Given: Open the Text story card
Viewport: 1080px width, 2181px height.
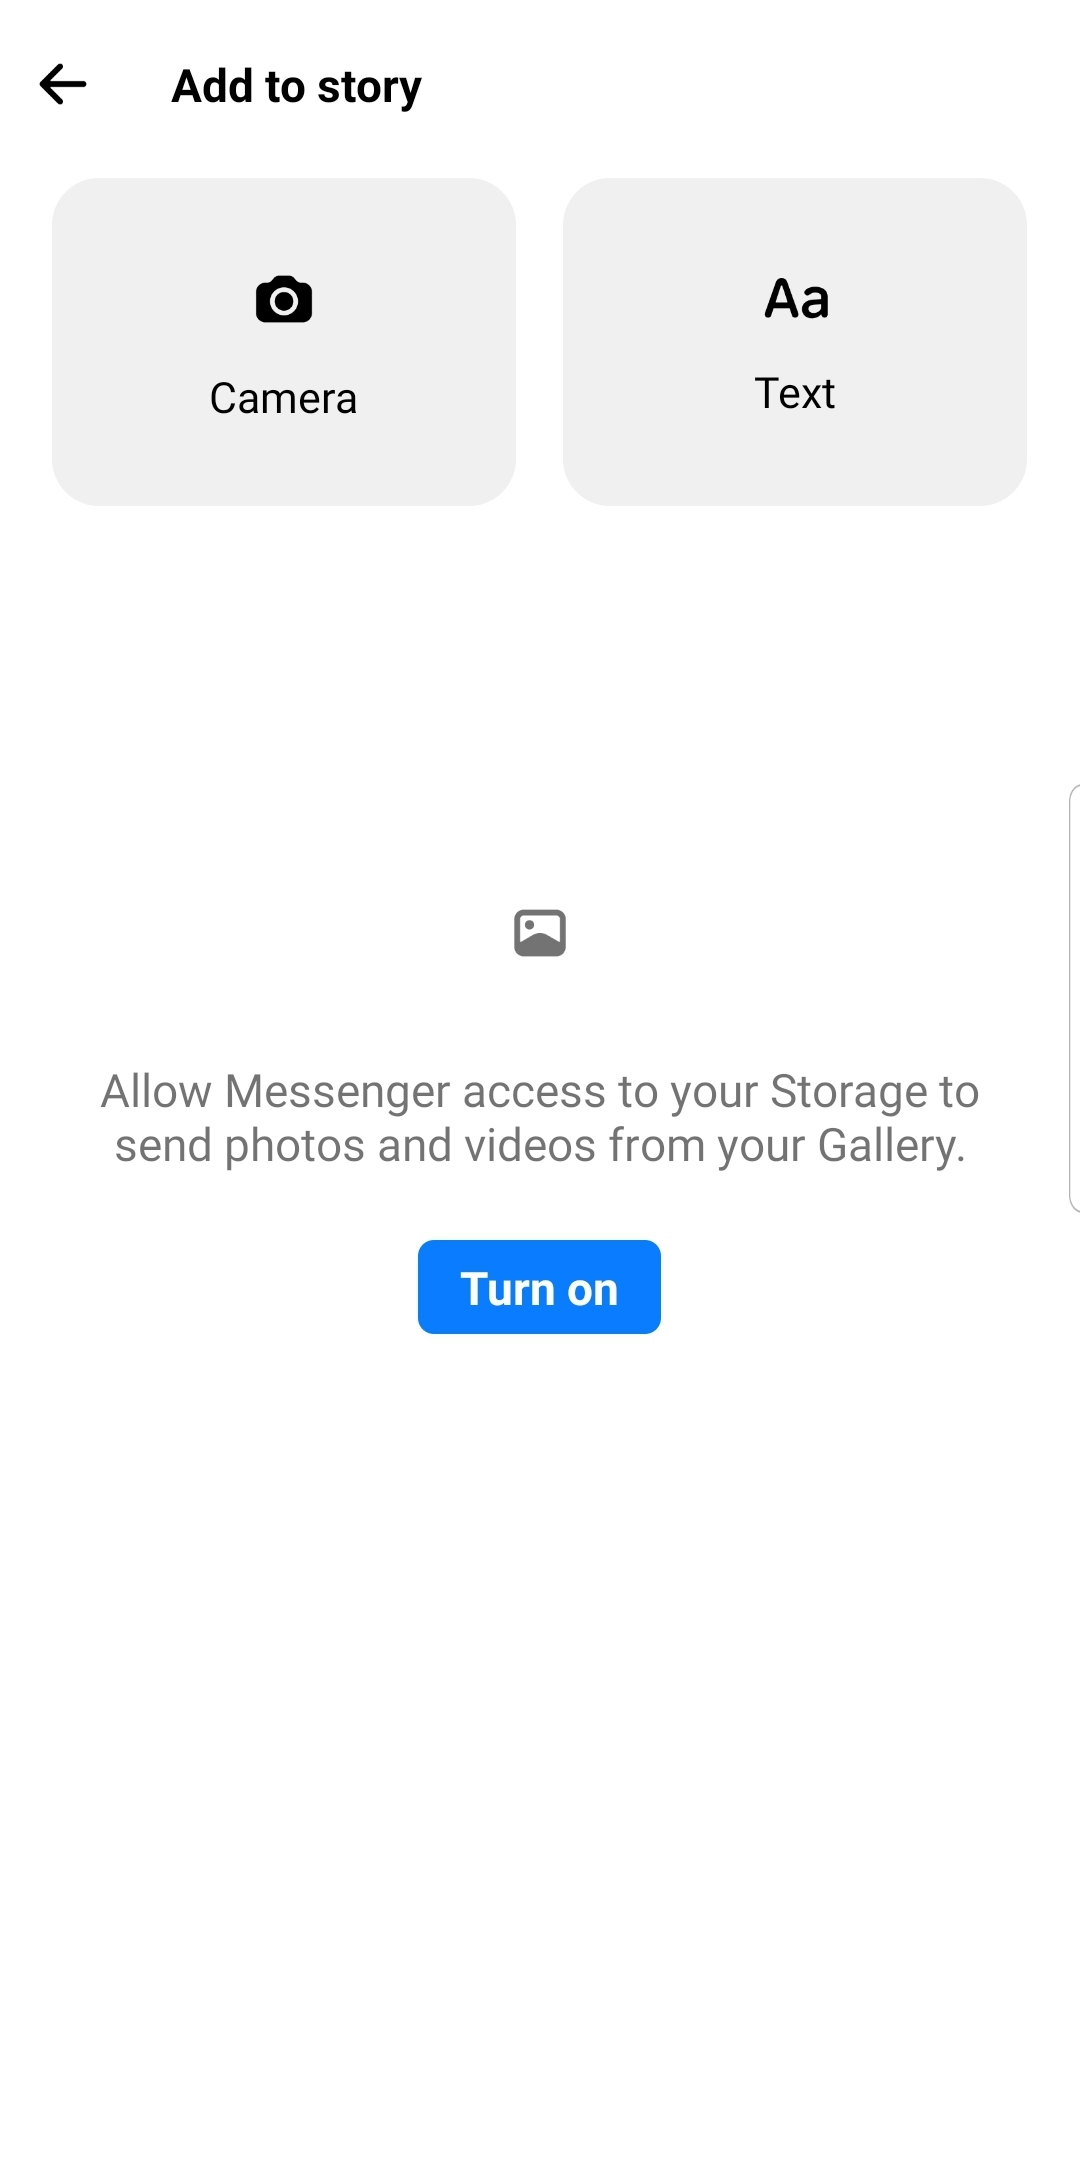Looking at the screenshot, I should tap(795, 342).
